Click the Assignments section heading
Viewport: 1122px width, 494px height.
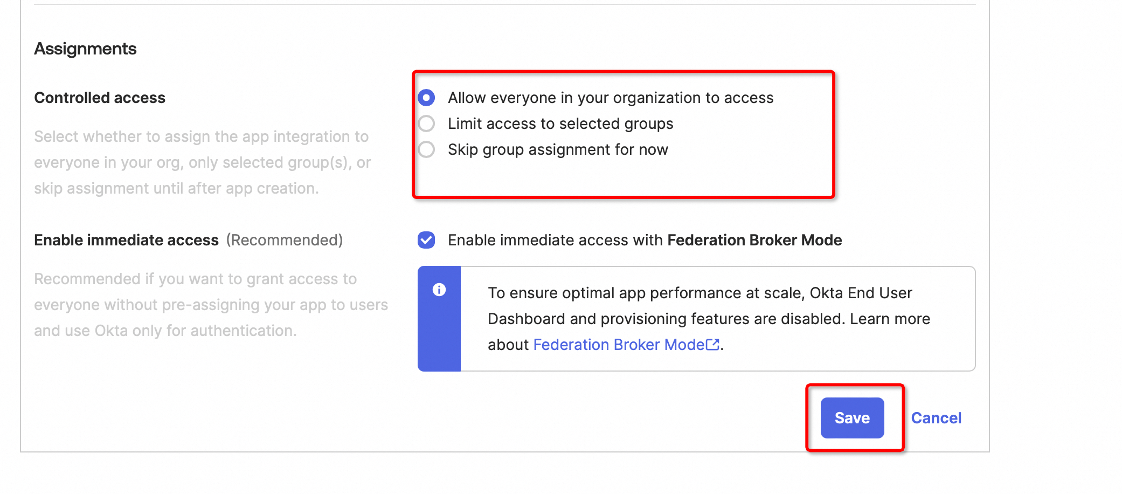pos(85,49)
